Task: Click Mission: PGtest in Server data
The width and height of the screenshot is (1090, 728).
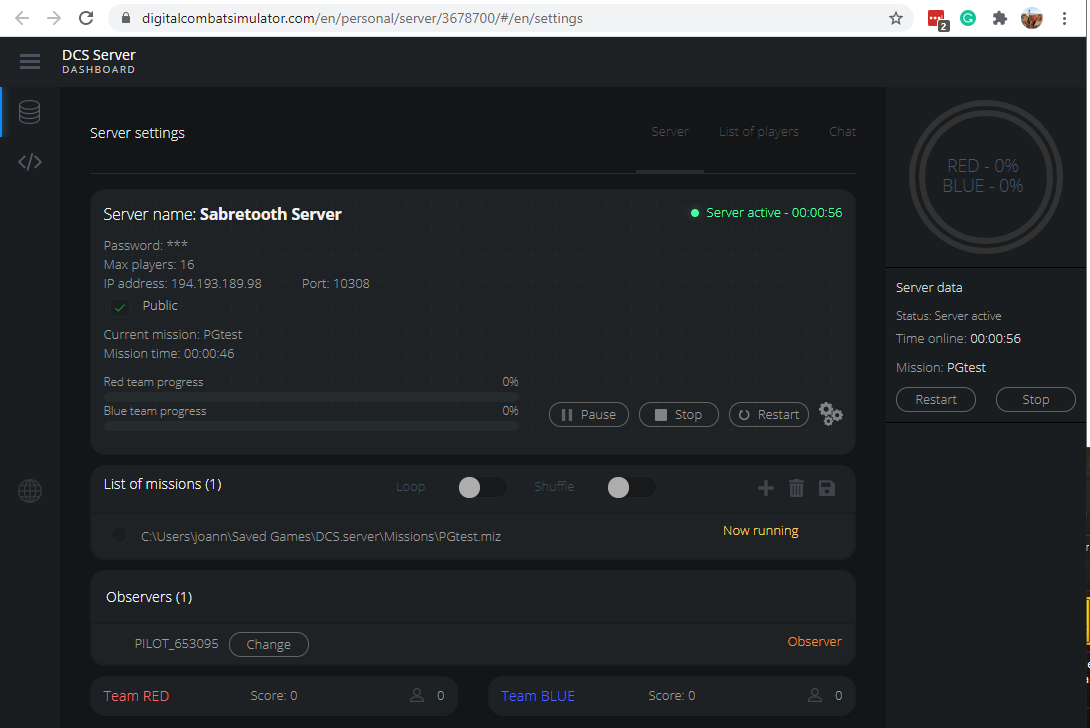Action: [x=941, y=367]
